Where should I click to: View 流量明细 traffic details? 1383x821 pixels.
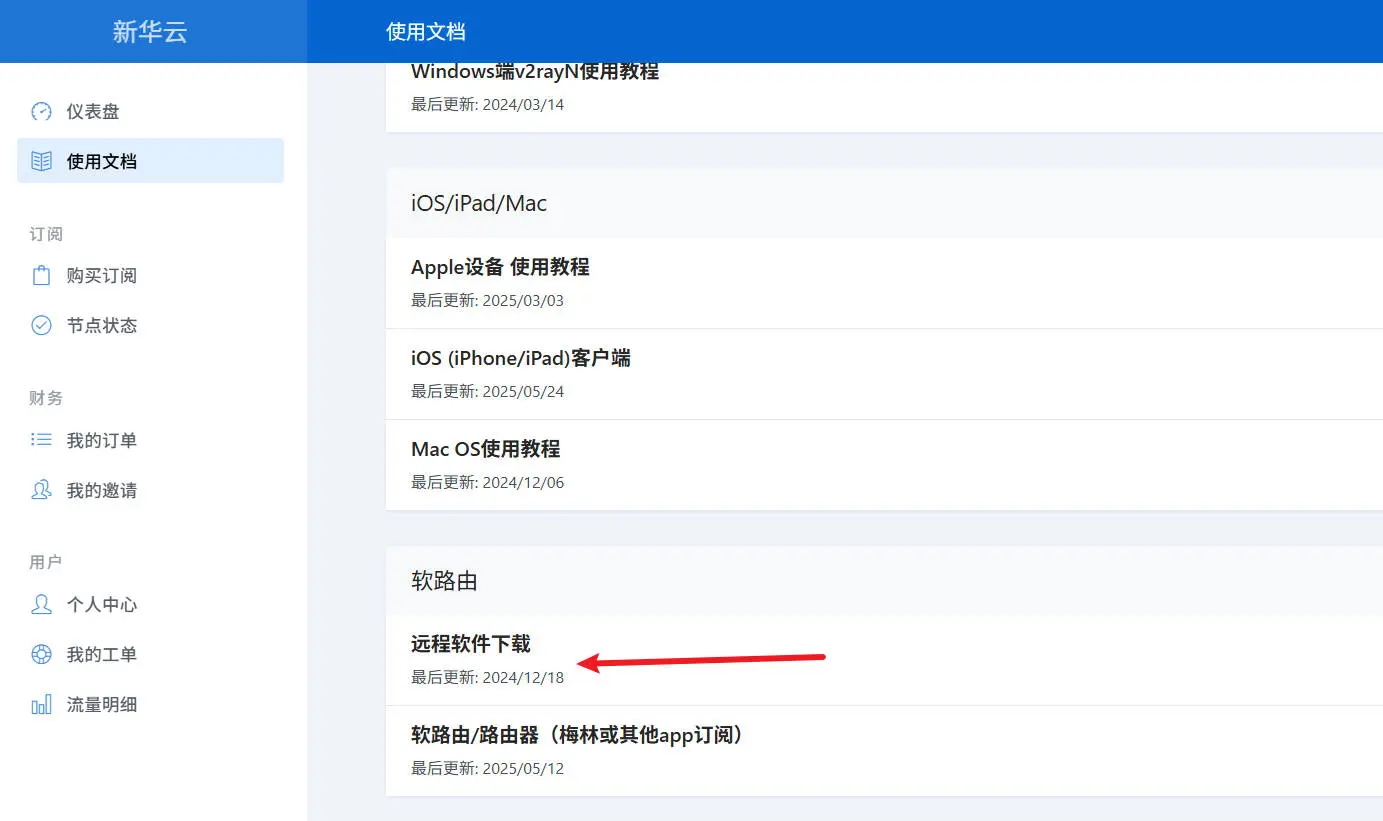150,704
